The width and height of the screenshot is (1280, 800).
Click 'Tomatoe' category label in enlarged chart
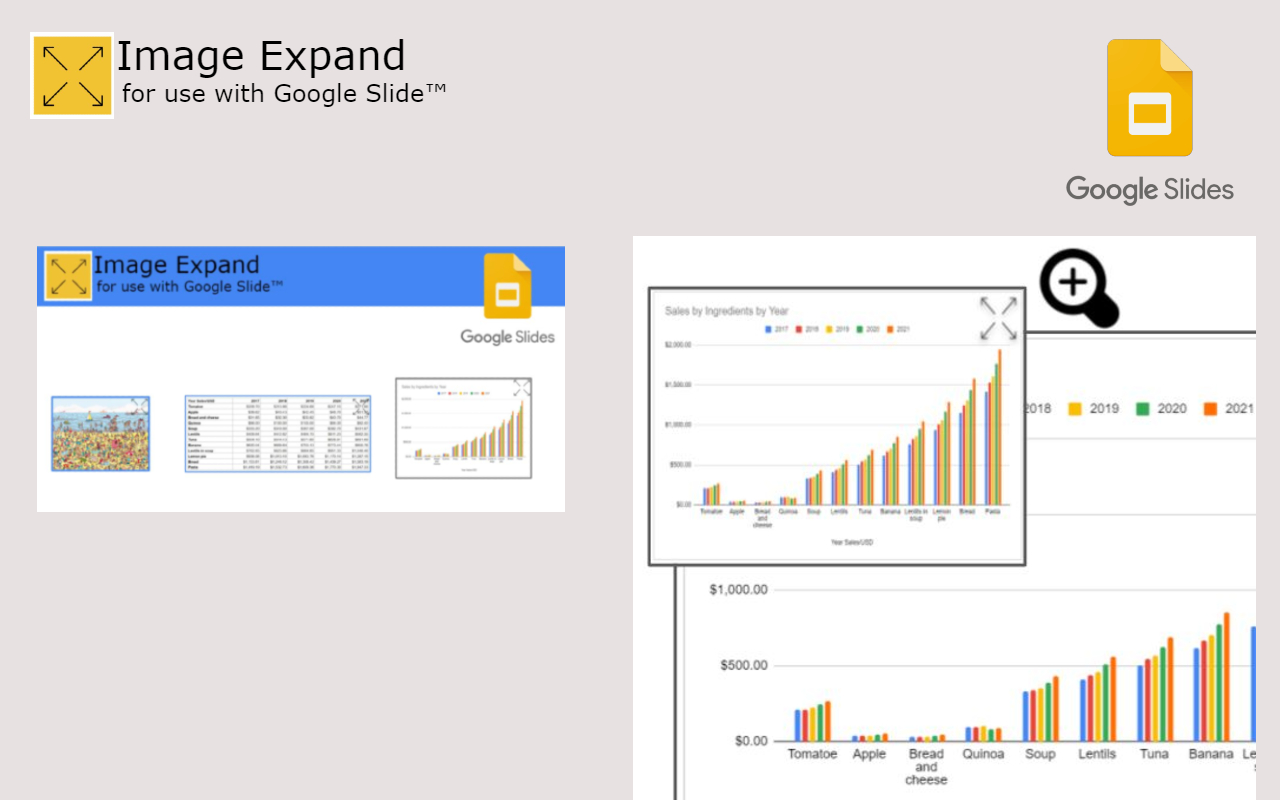point(812,754)
